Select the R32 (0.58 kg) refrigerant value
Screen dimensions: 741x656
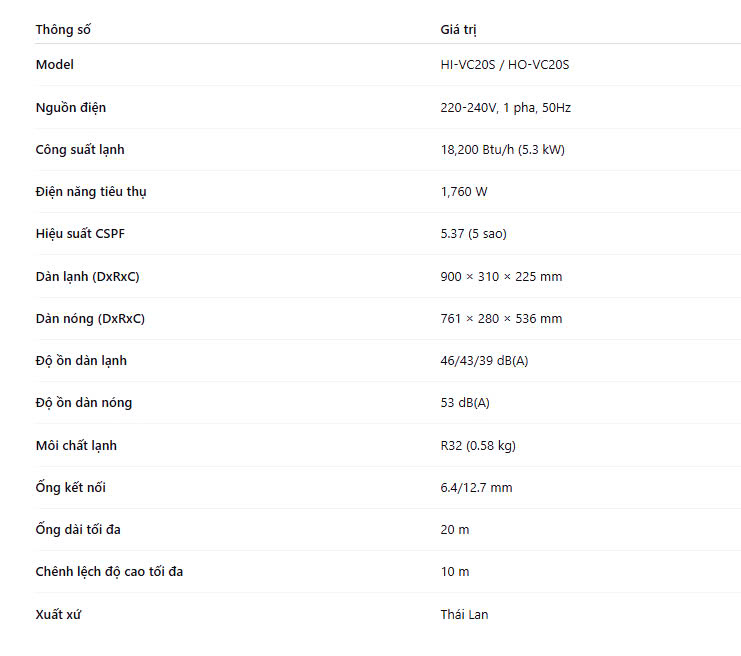coord(478,446)
